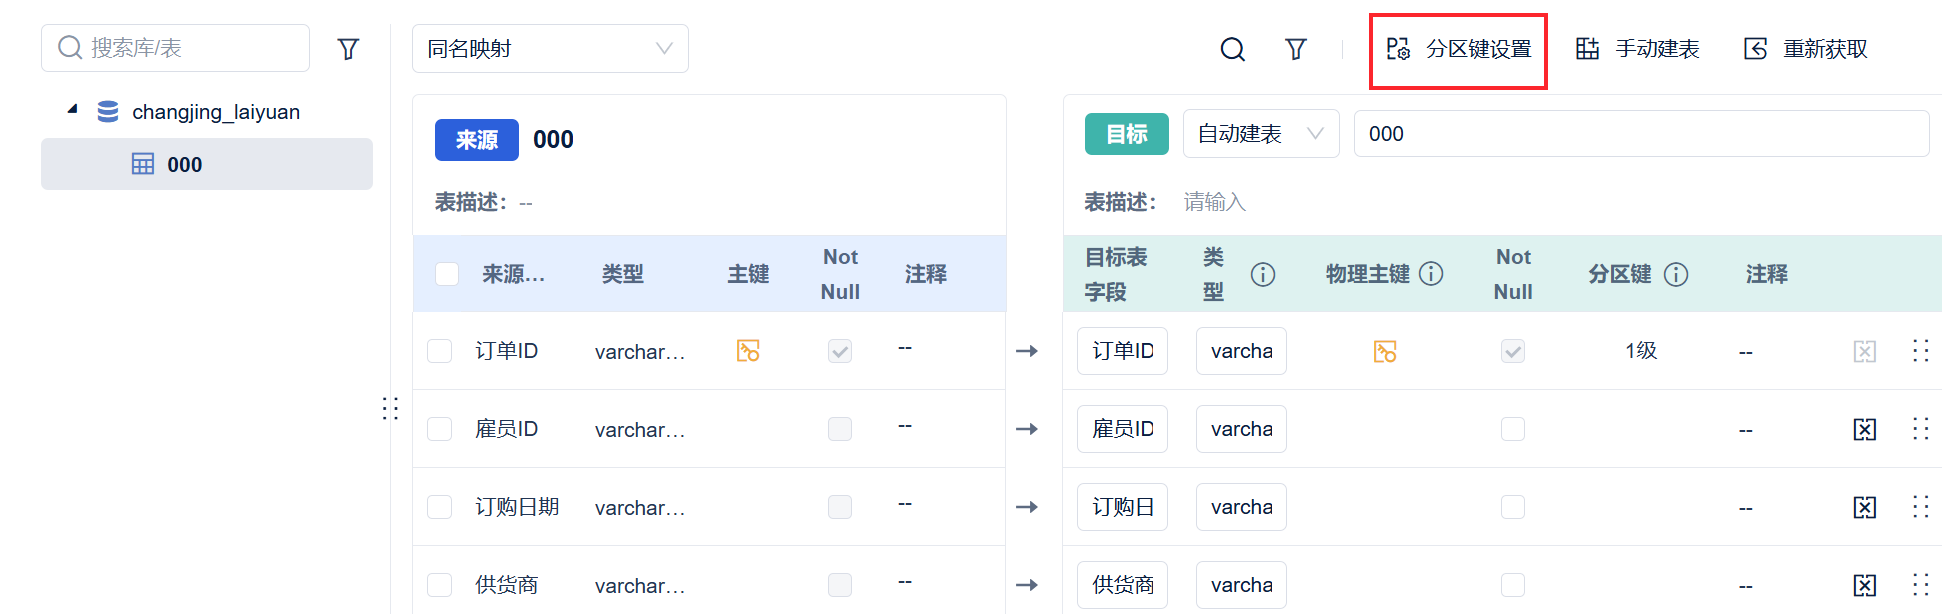
Task: Toggle Not Null for target 订购日期 row
Action: 1512,507
